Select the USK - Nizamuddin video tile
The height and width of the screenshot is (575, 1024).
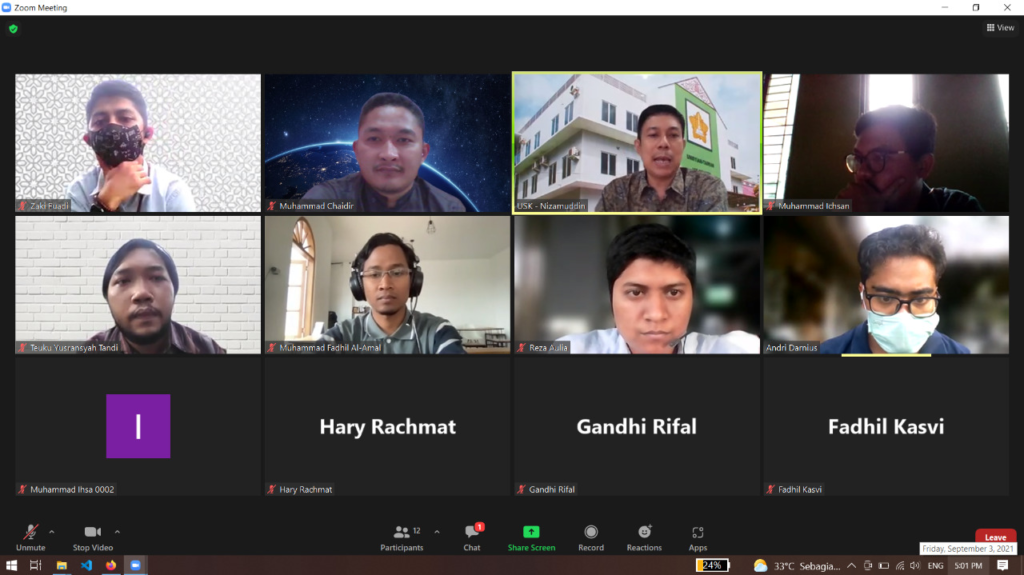click(637, 142)
